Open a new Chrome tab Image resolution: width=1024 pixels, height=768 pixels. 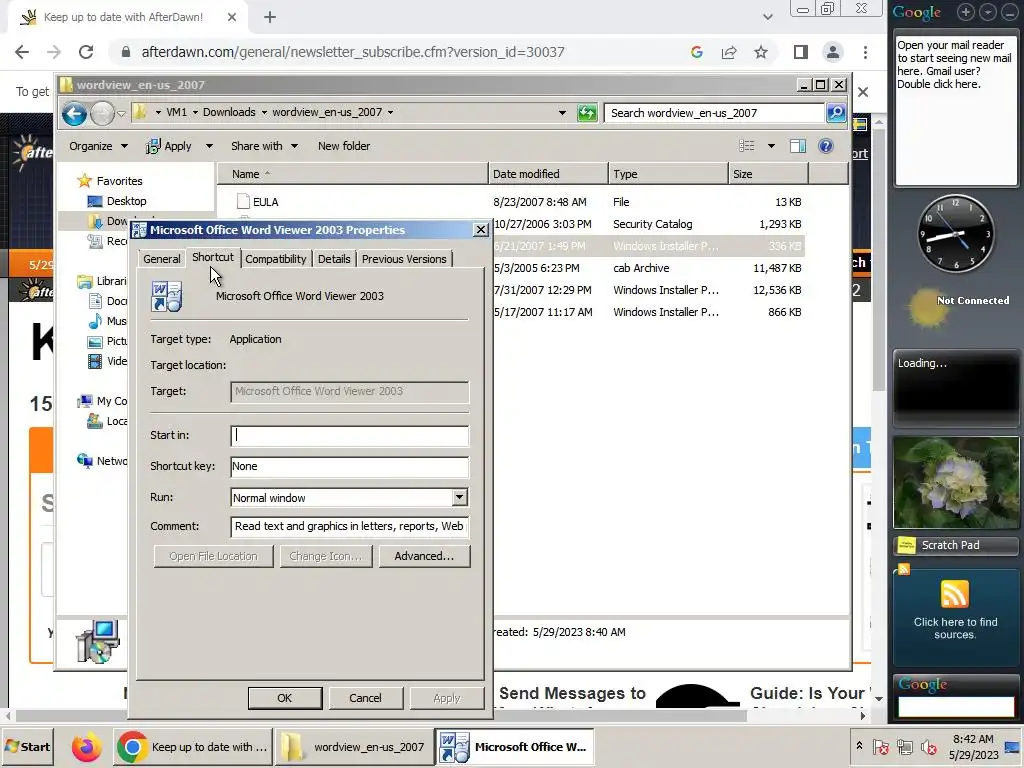coord(270,18)
